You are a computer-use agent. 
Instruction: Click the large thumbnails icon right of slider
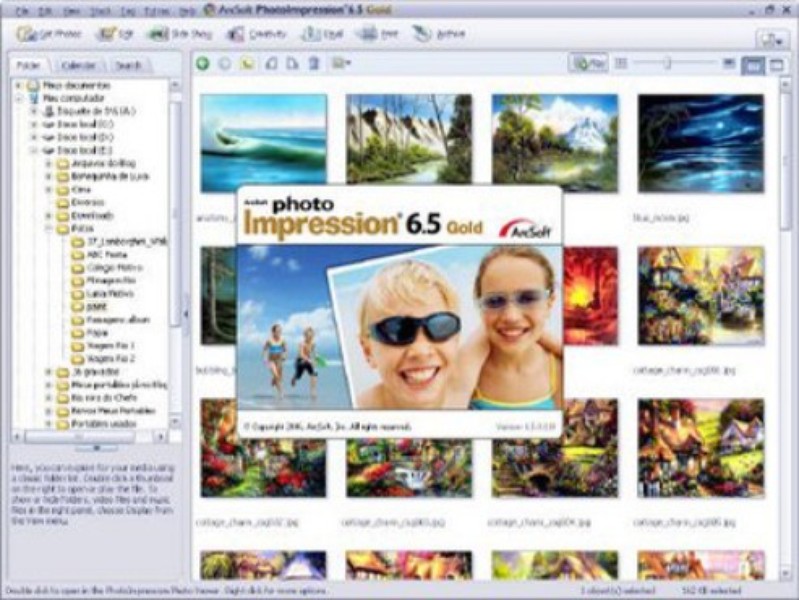click(x=729, y=63)
